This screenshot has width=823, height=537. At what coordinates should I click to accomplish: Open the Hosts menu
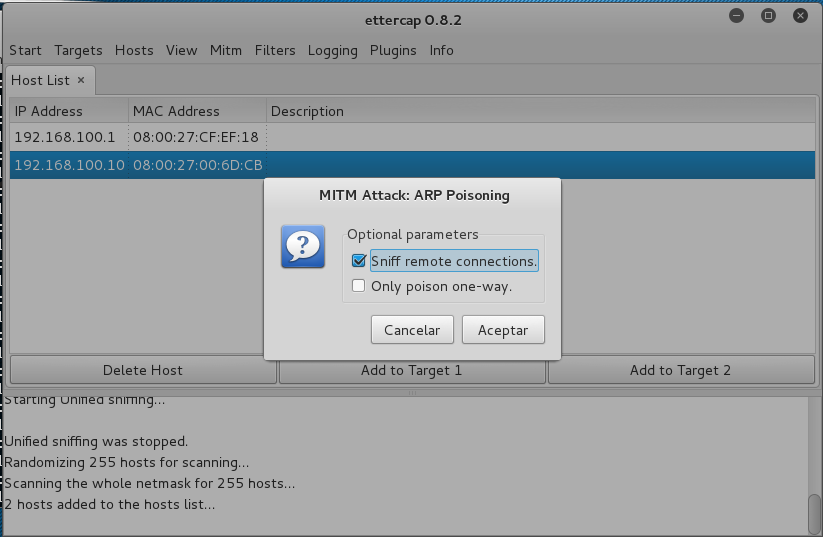click(134, 50)
